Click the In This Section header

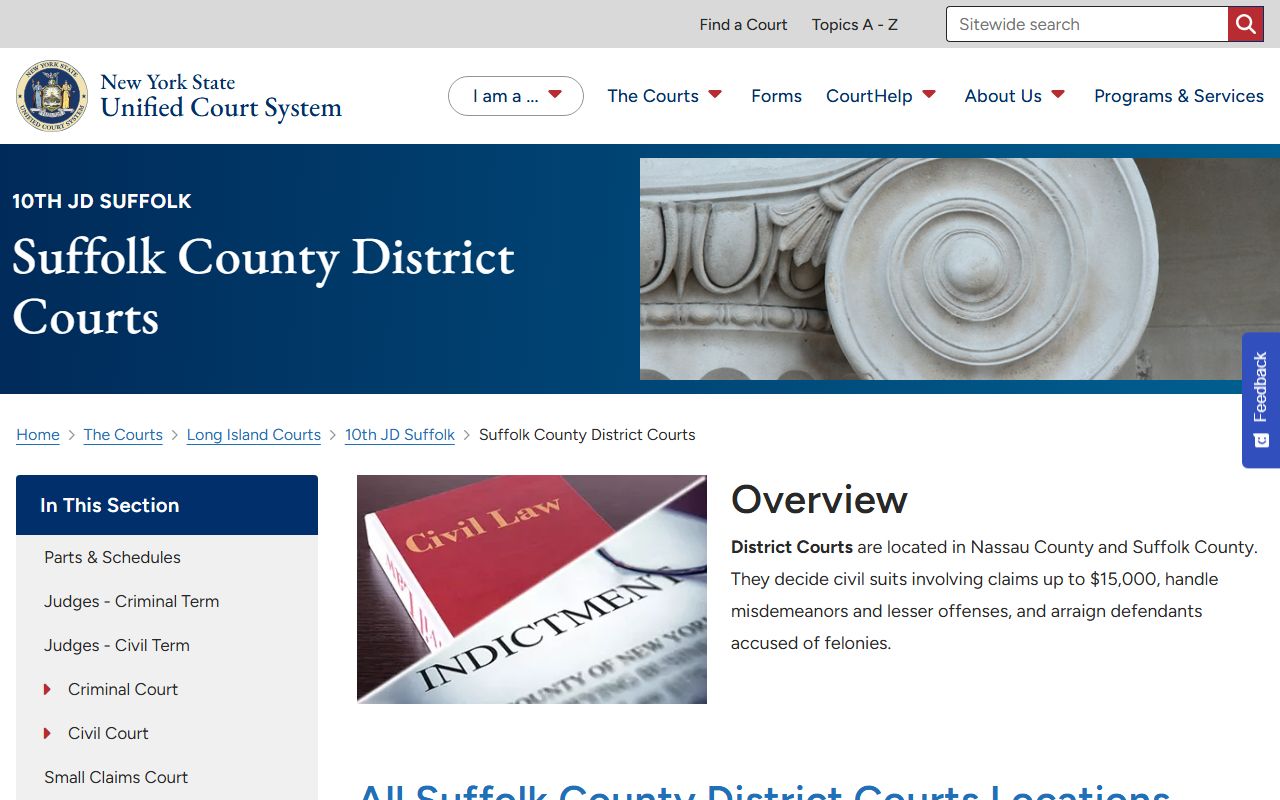coord(167,505)
